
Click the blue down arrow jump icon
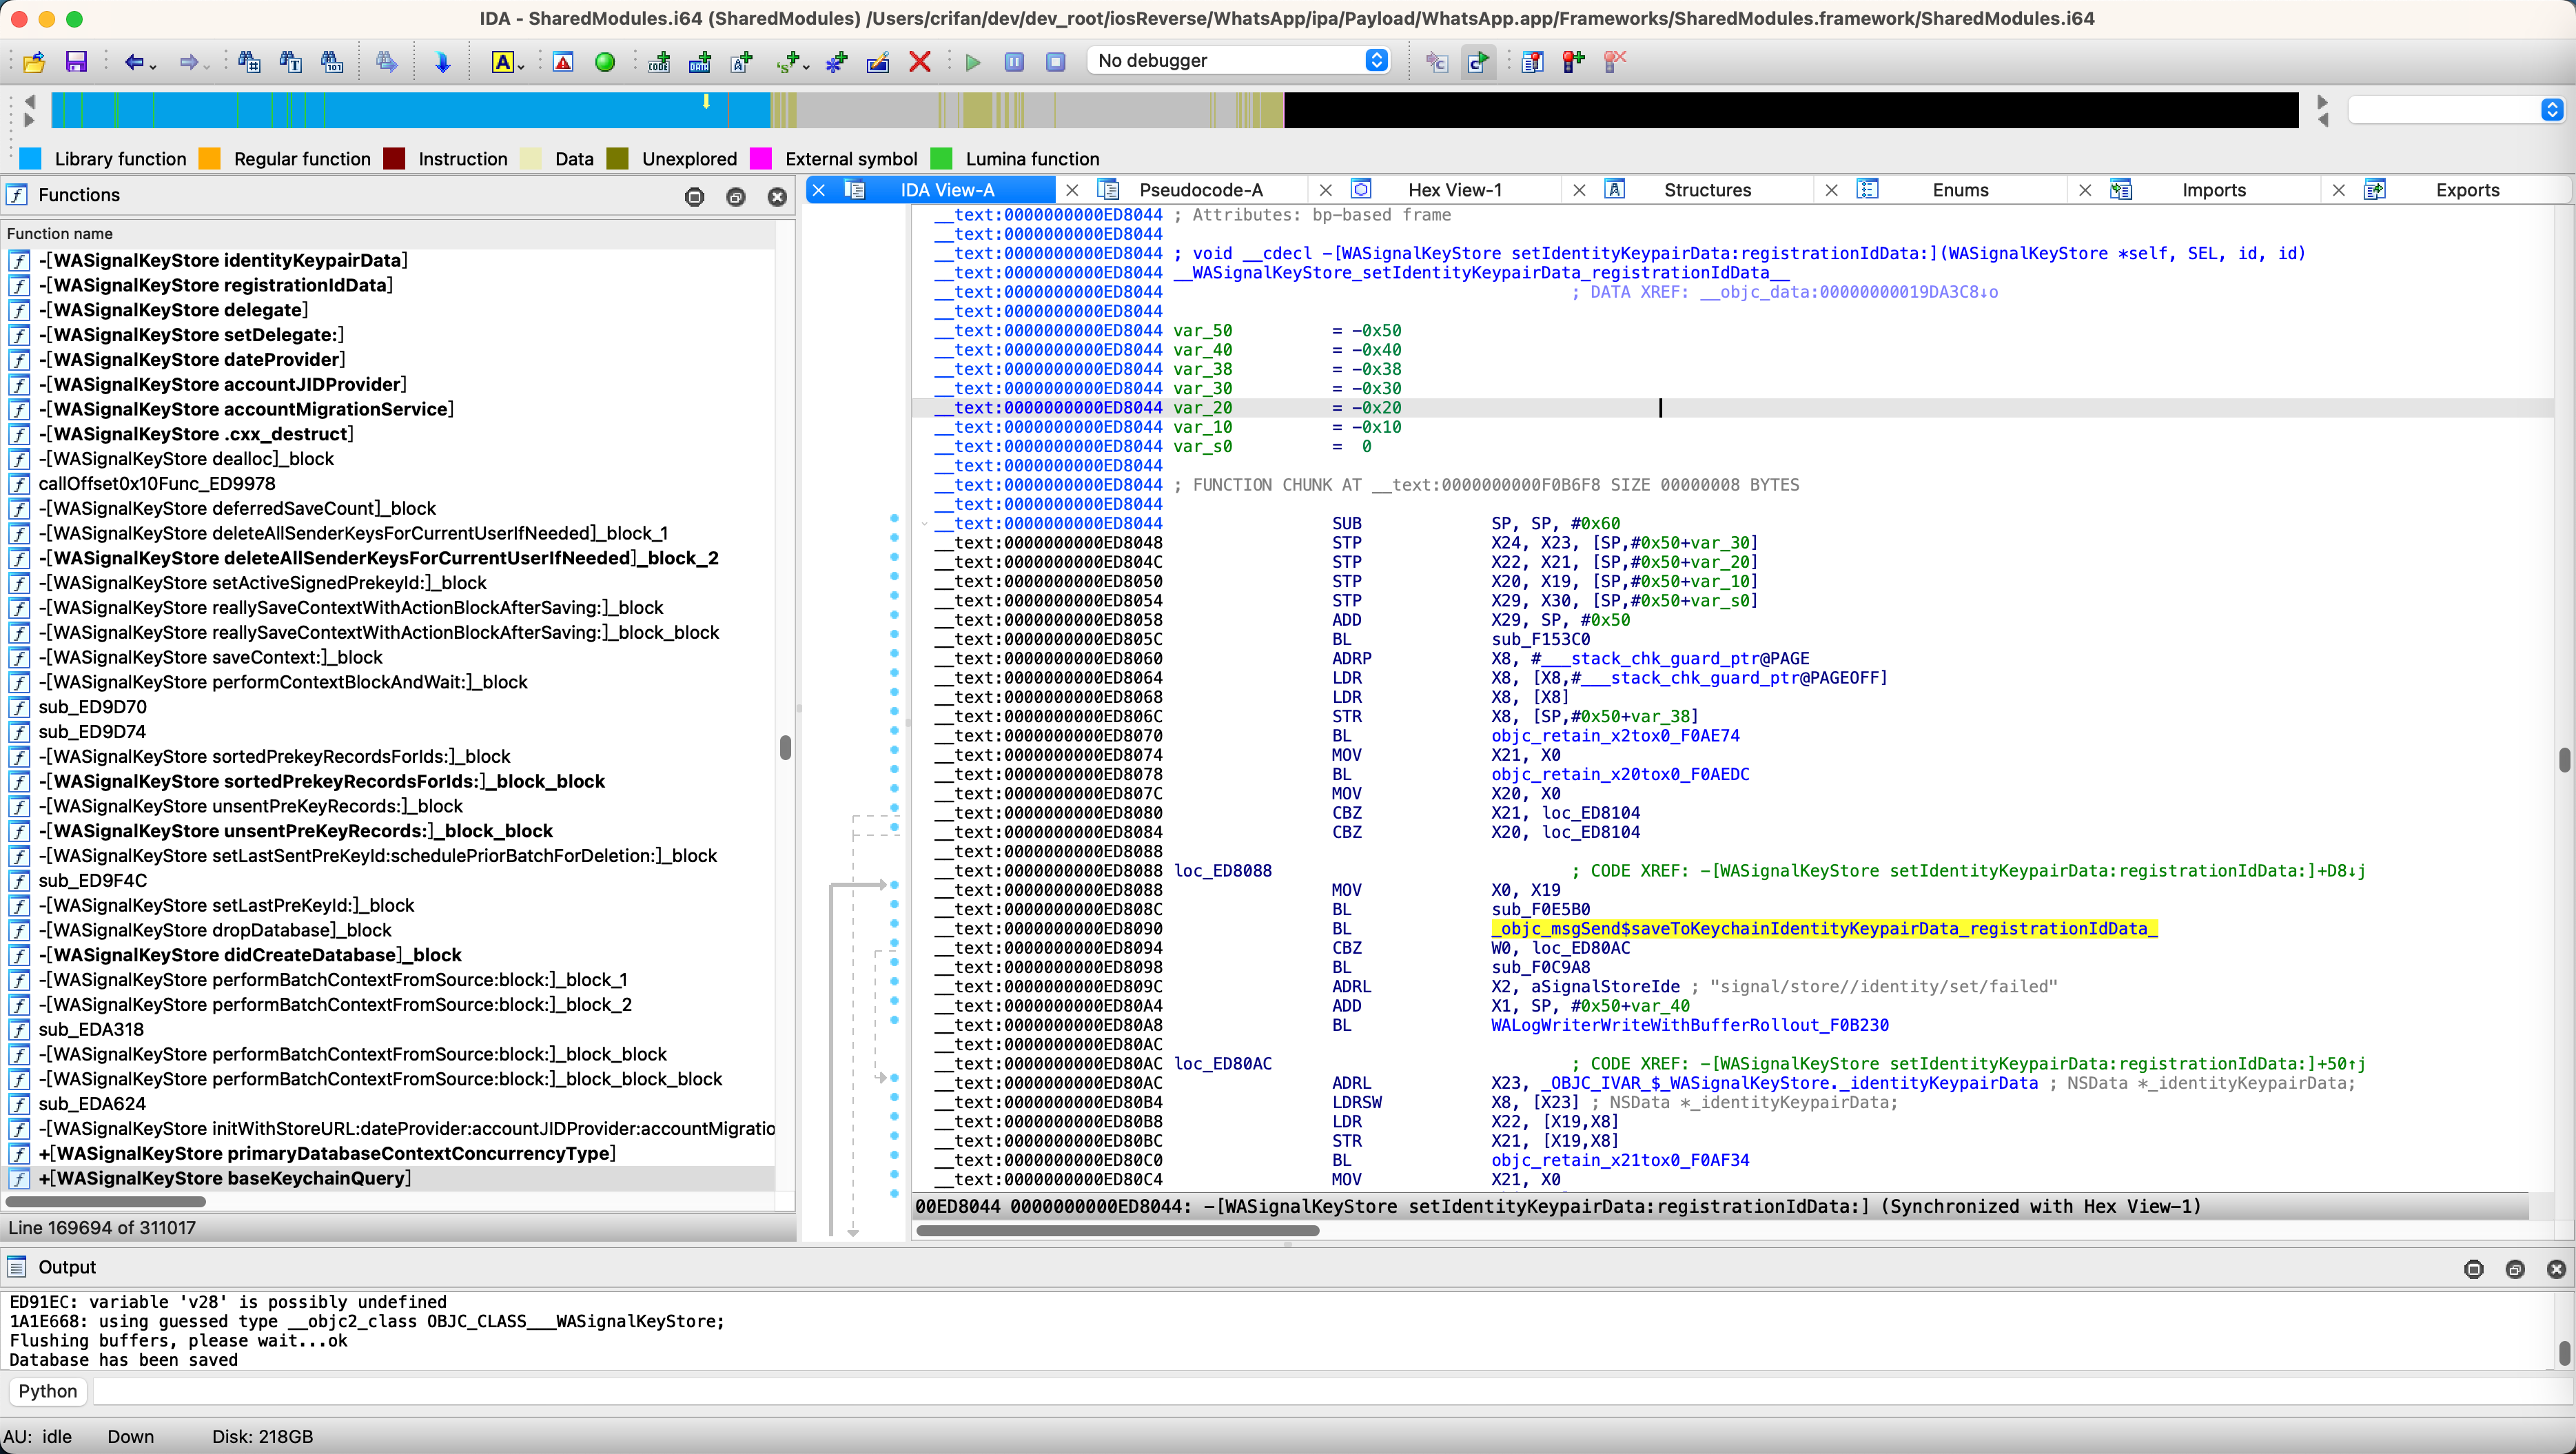point(442,62)
